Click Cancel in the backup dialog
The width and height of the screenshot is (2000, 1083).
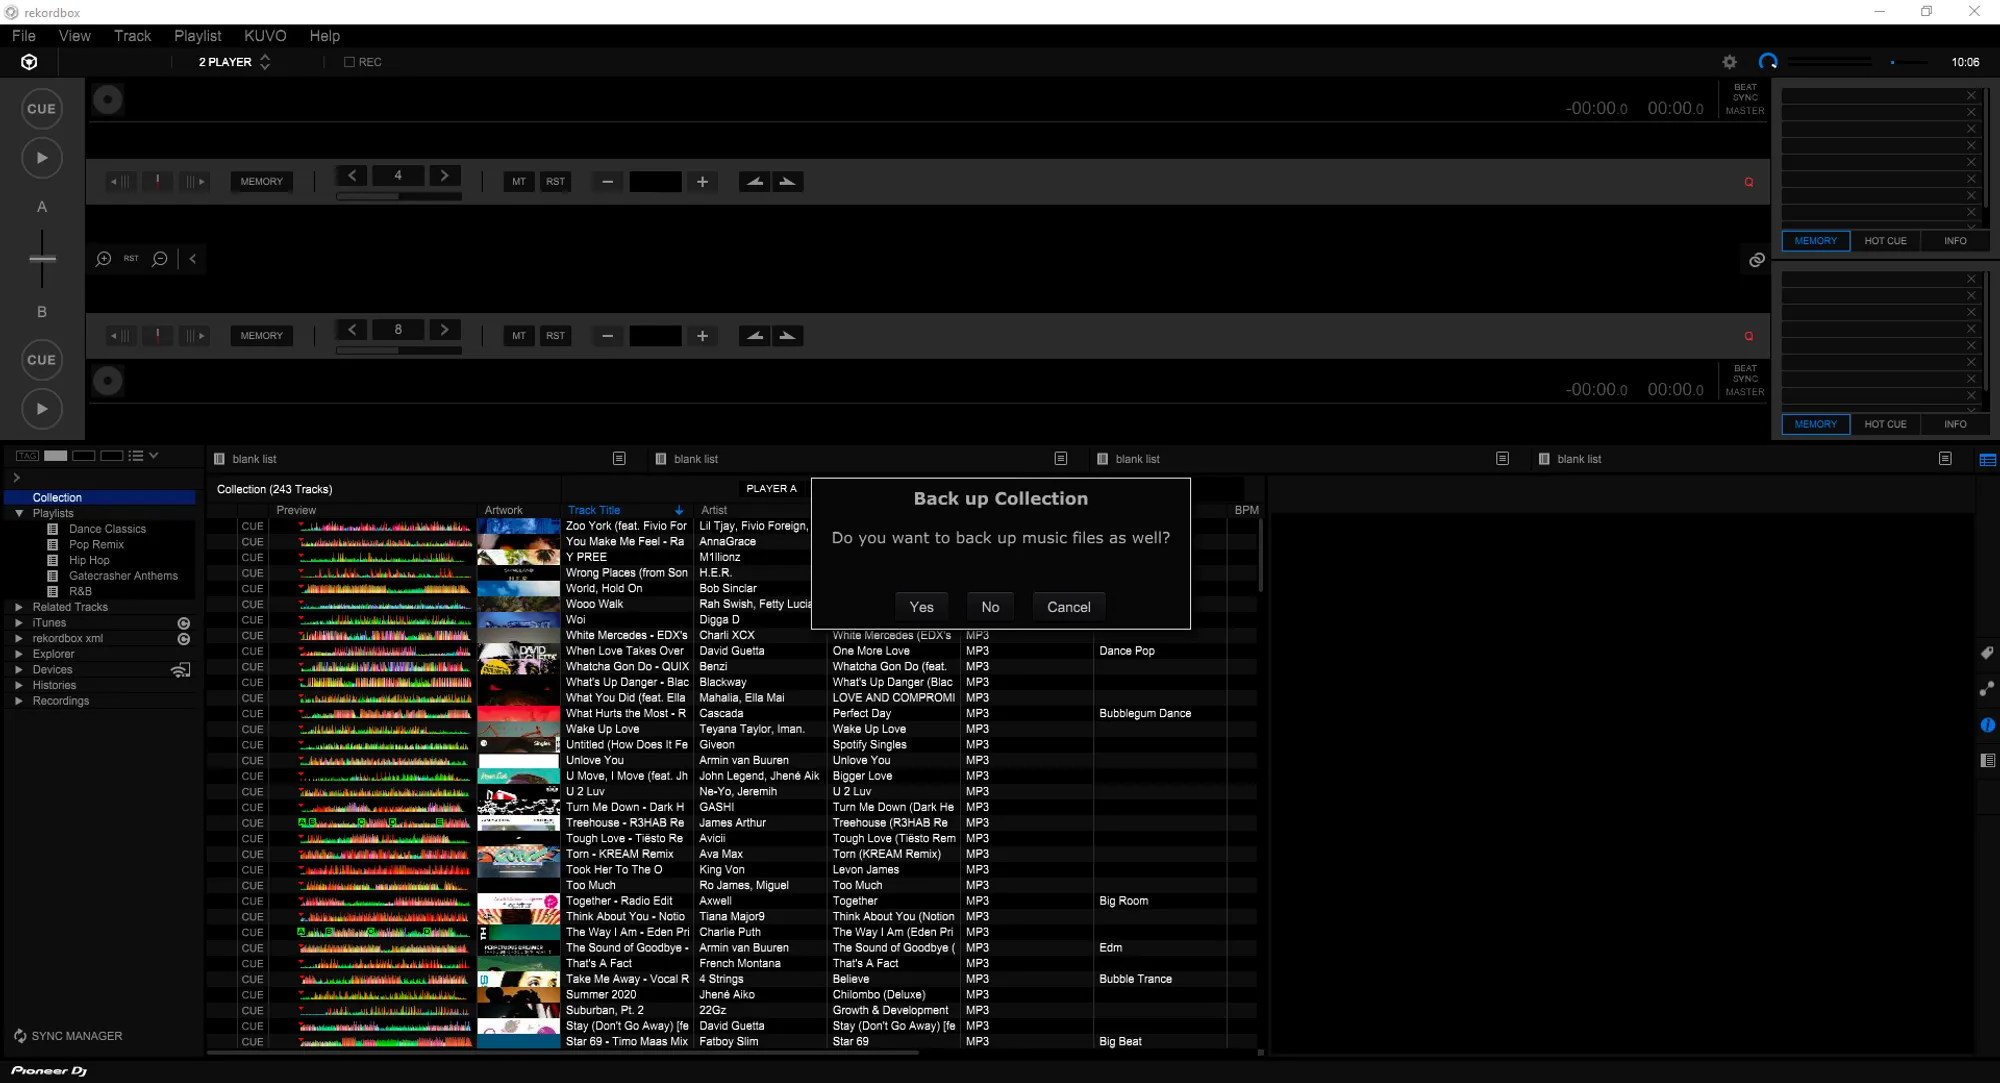(1068, 607)
